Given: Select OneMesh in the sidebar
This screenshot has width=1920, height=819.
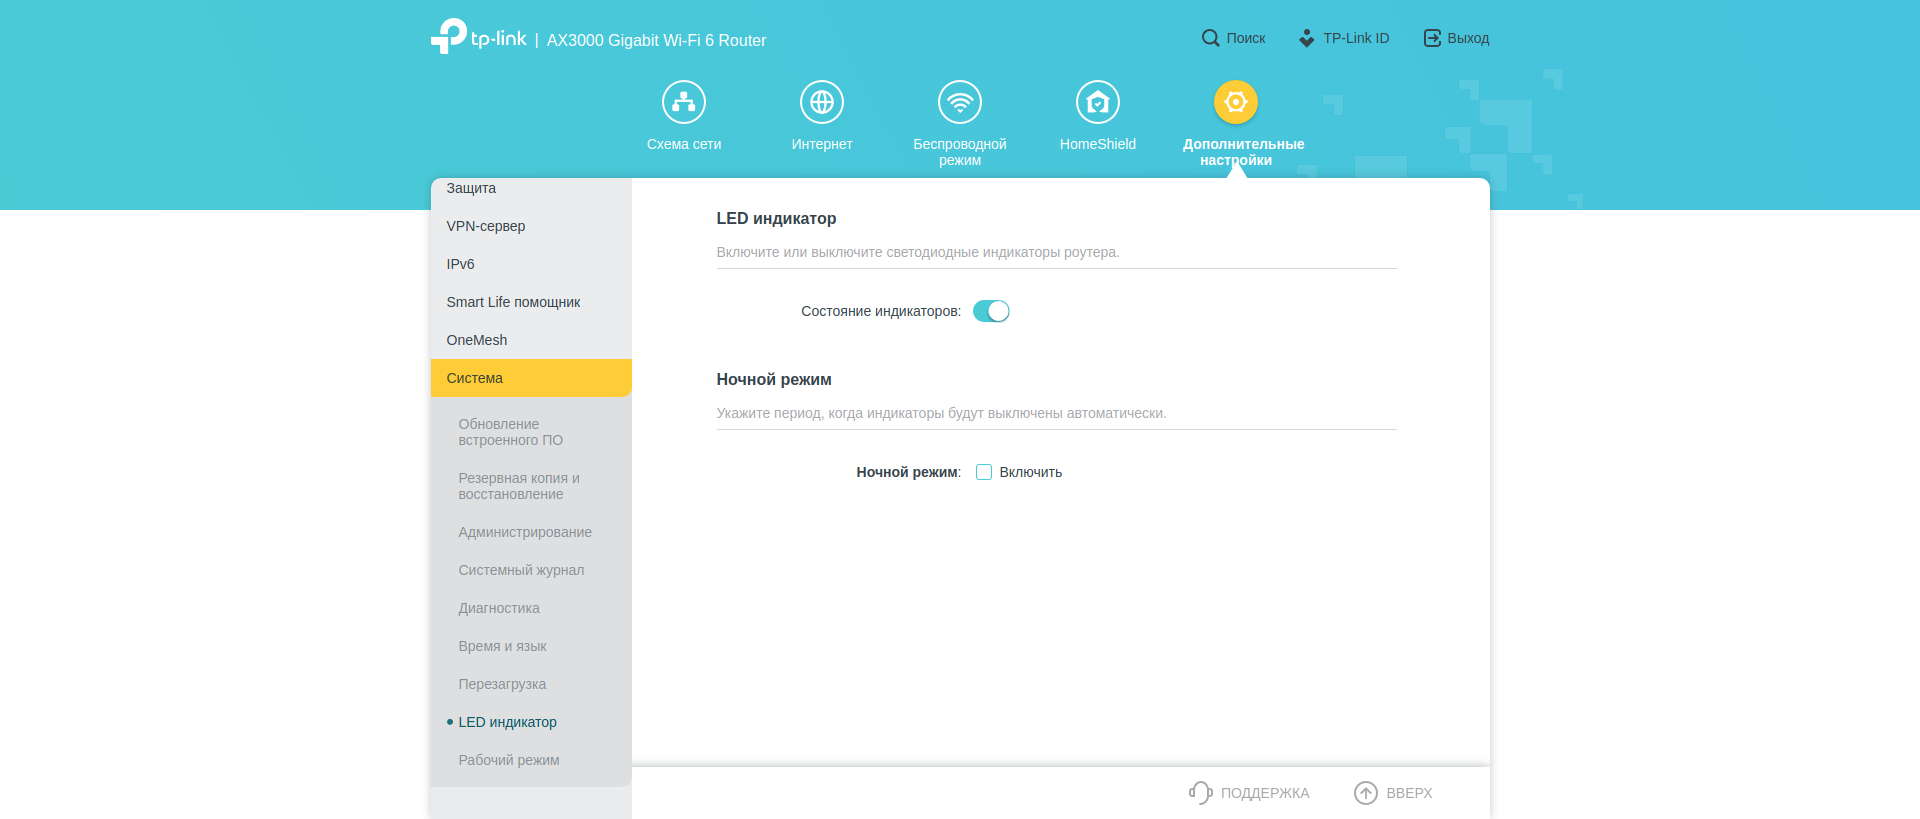Looking at the screenshot, I should pos(477,340).
